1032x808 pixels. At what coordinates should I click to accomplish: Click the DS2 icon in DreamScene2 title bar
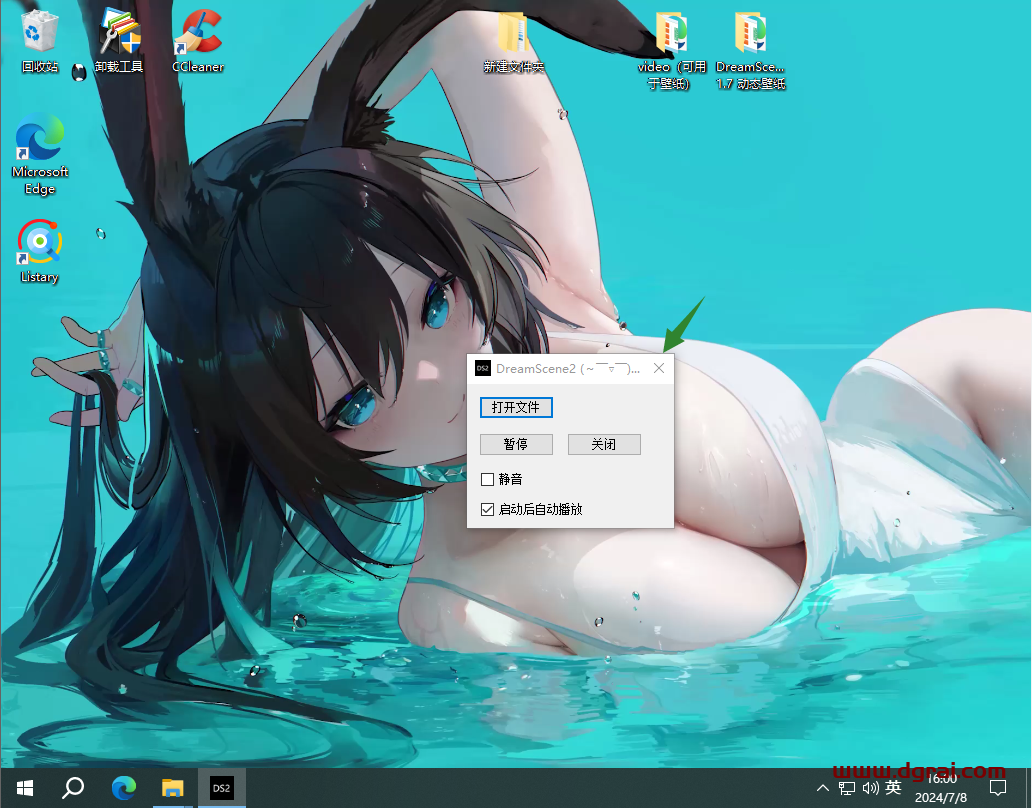pyautogui.click(x=482, y=368)
